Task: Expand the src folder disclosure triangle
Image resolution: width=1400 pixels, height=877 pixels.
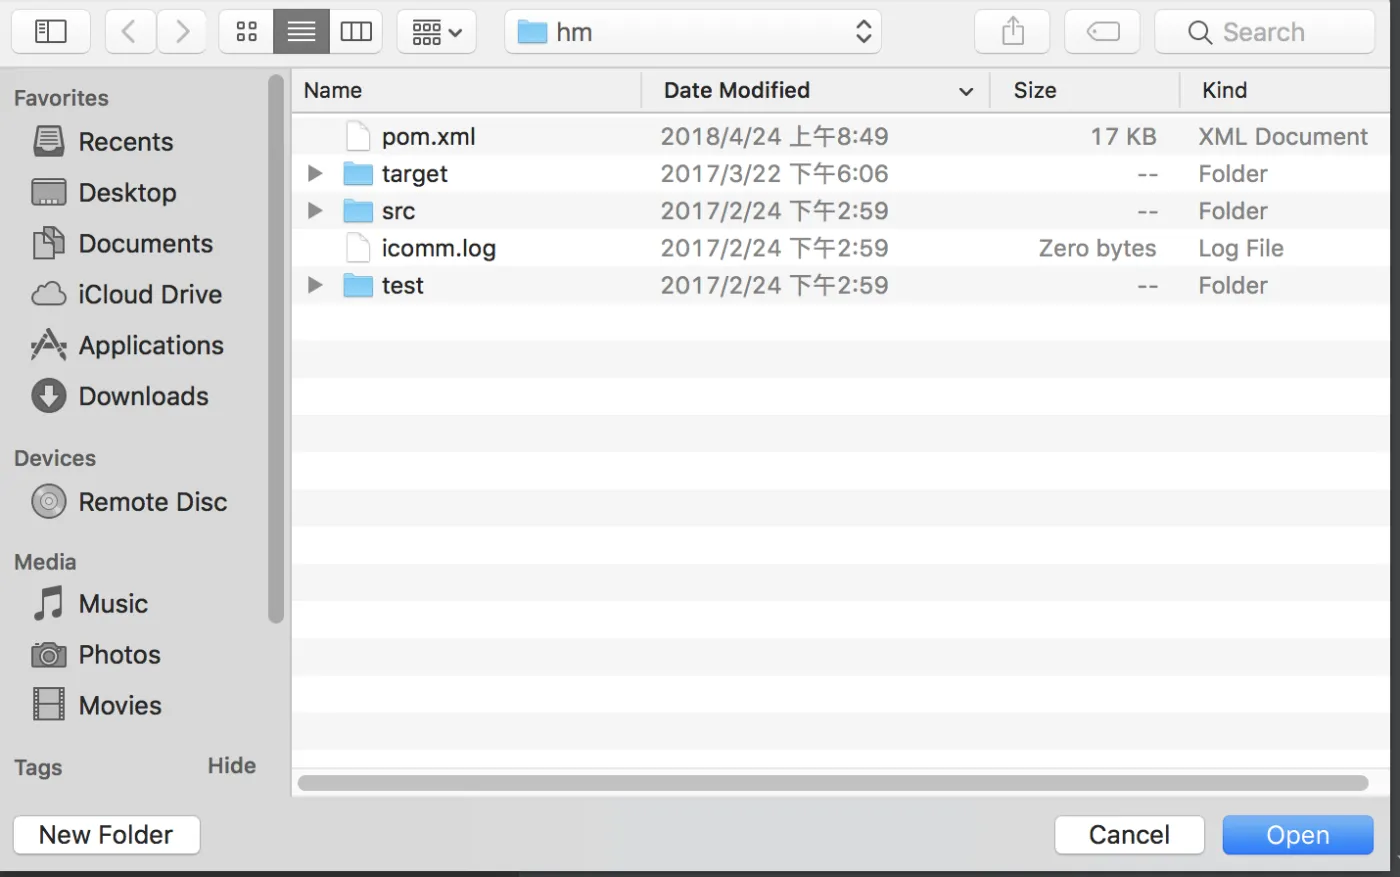Action: click(315, 211)
